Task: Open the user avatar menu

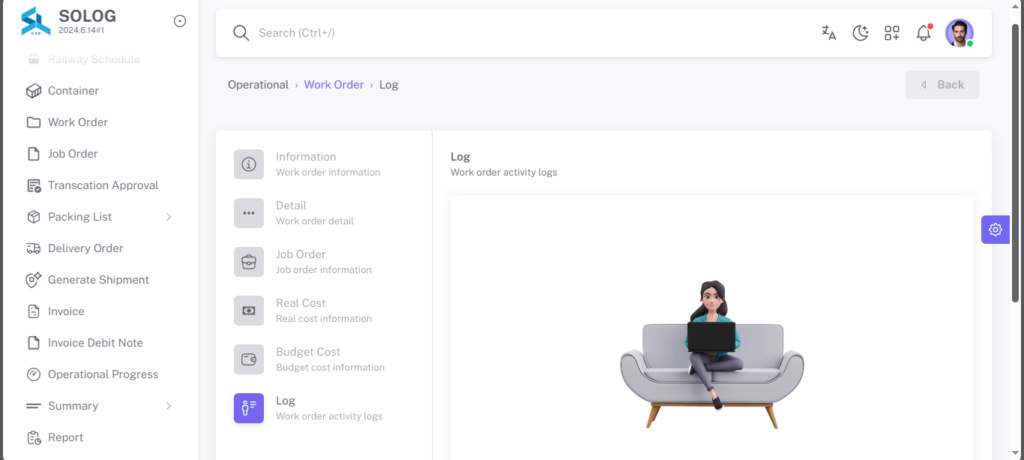Action: (959, 33)
